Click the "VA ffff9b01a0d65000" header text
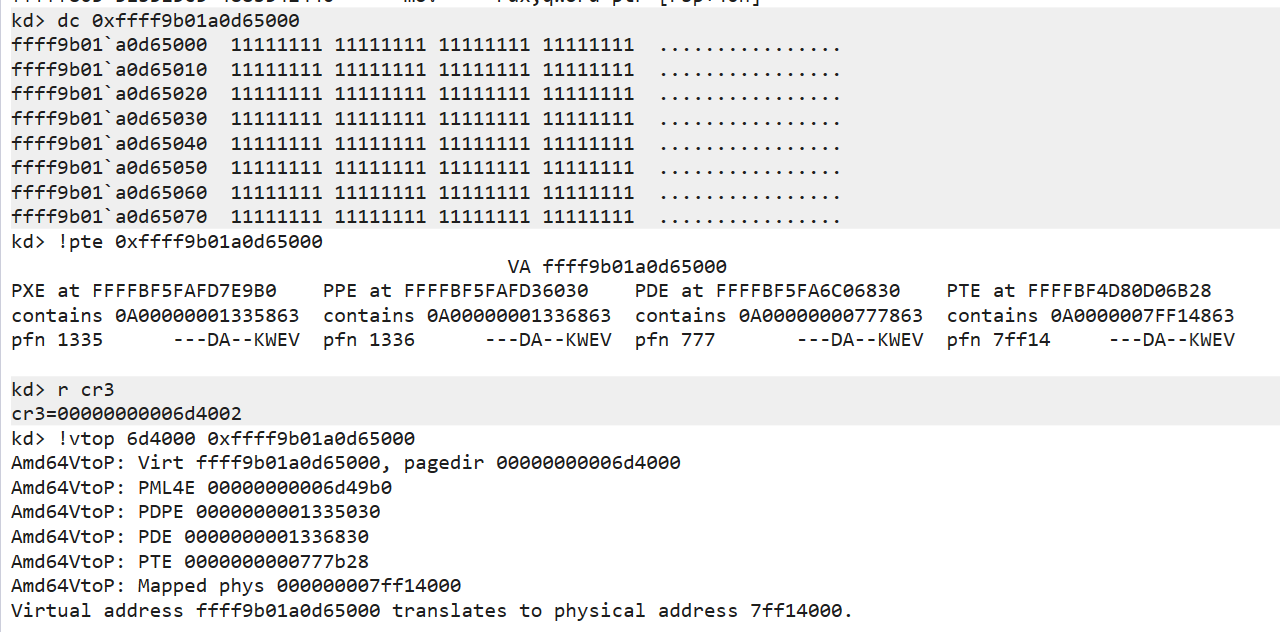The height and width of the screenshot is (632, 1280). coord(617,266)
